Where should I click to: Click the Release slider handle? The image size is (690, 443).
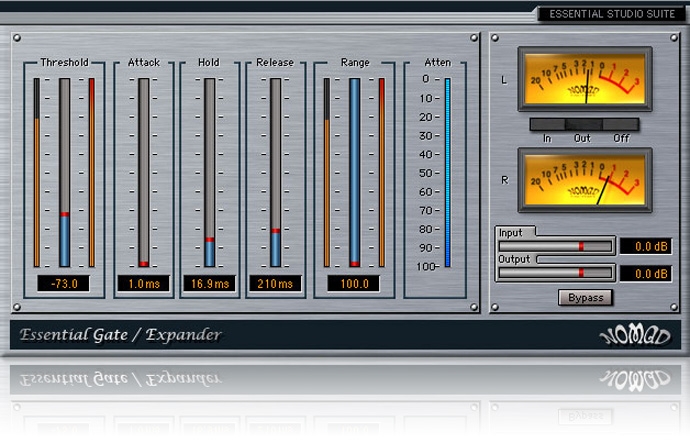click(x=275, y=231)
